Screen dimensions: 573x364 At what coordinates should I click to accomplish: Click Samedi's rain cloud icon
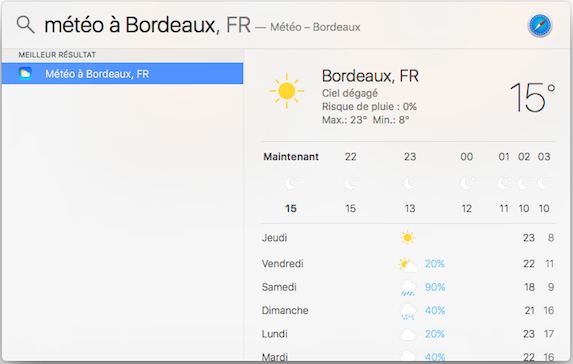click(x=408, y=288)
